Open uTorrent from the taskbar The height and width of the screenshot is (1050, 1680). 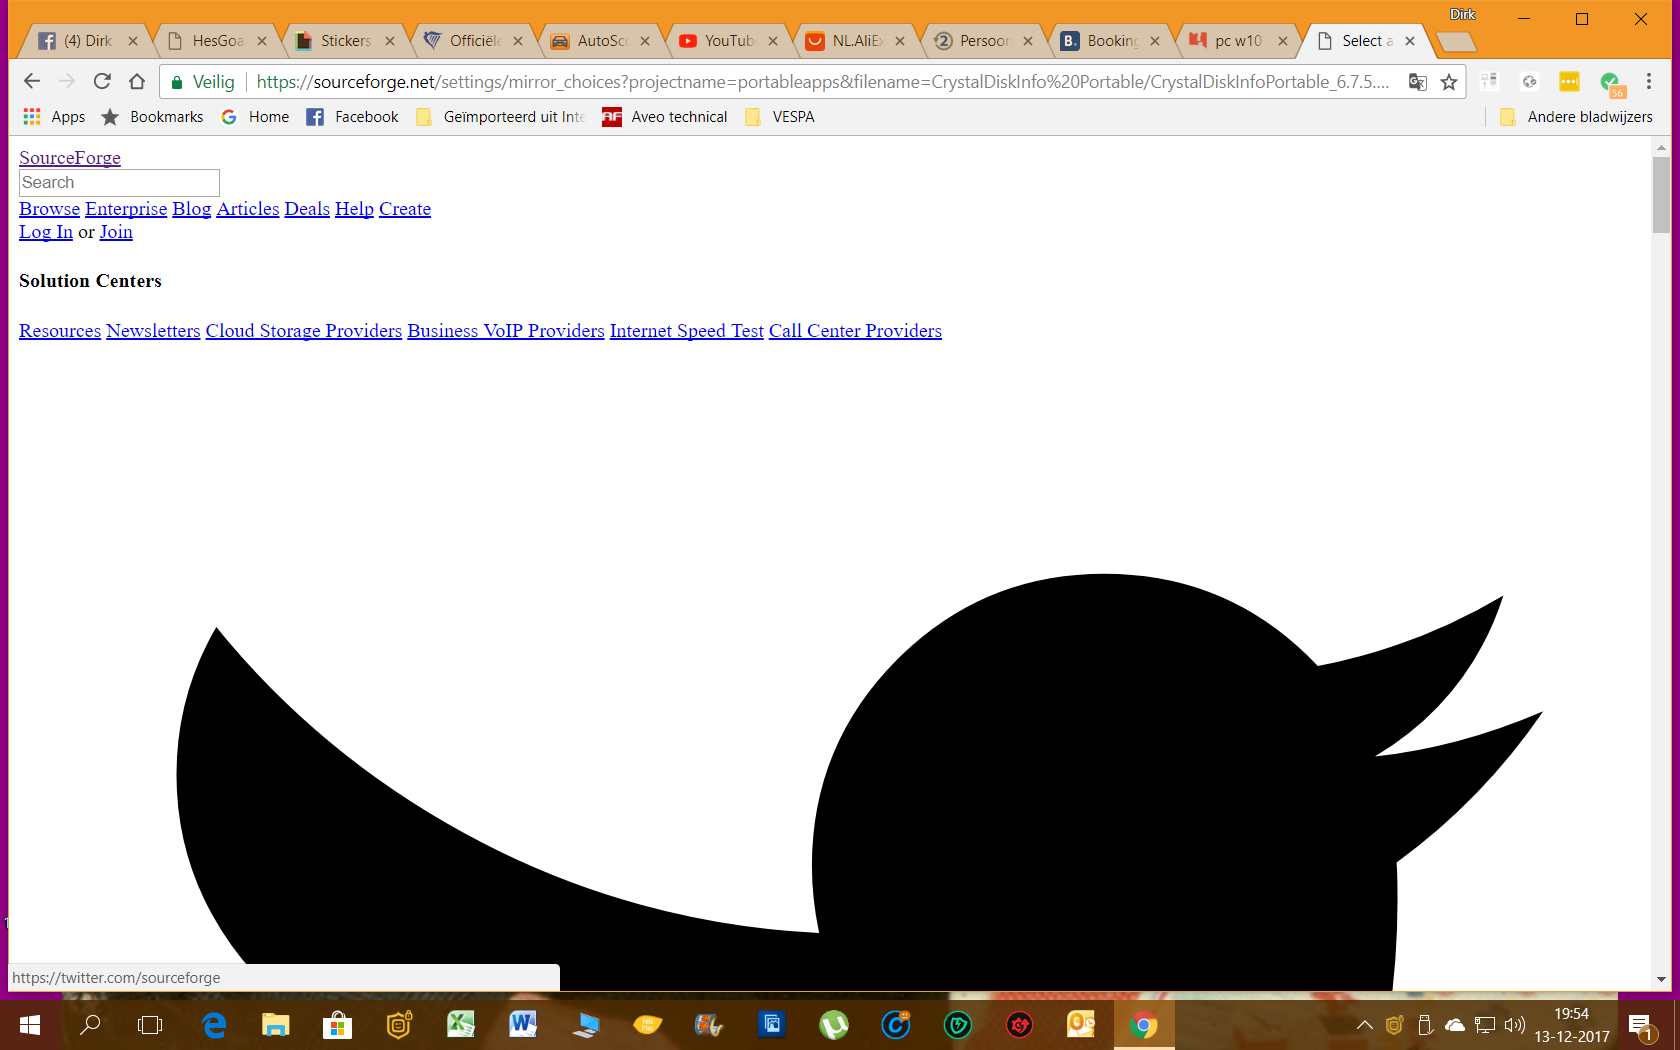pyautogui.click(x=834, y=1025)
